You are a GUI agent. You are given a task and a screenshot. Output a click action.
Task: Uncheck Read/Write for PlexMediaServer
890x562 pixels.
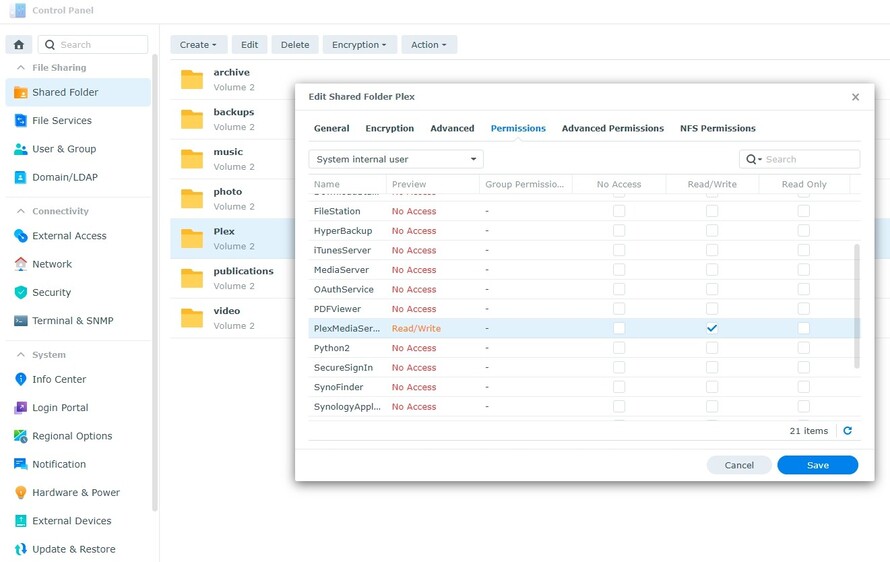(x=712, y=328)
